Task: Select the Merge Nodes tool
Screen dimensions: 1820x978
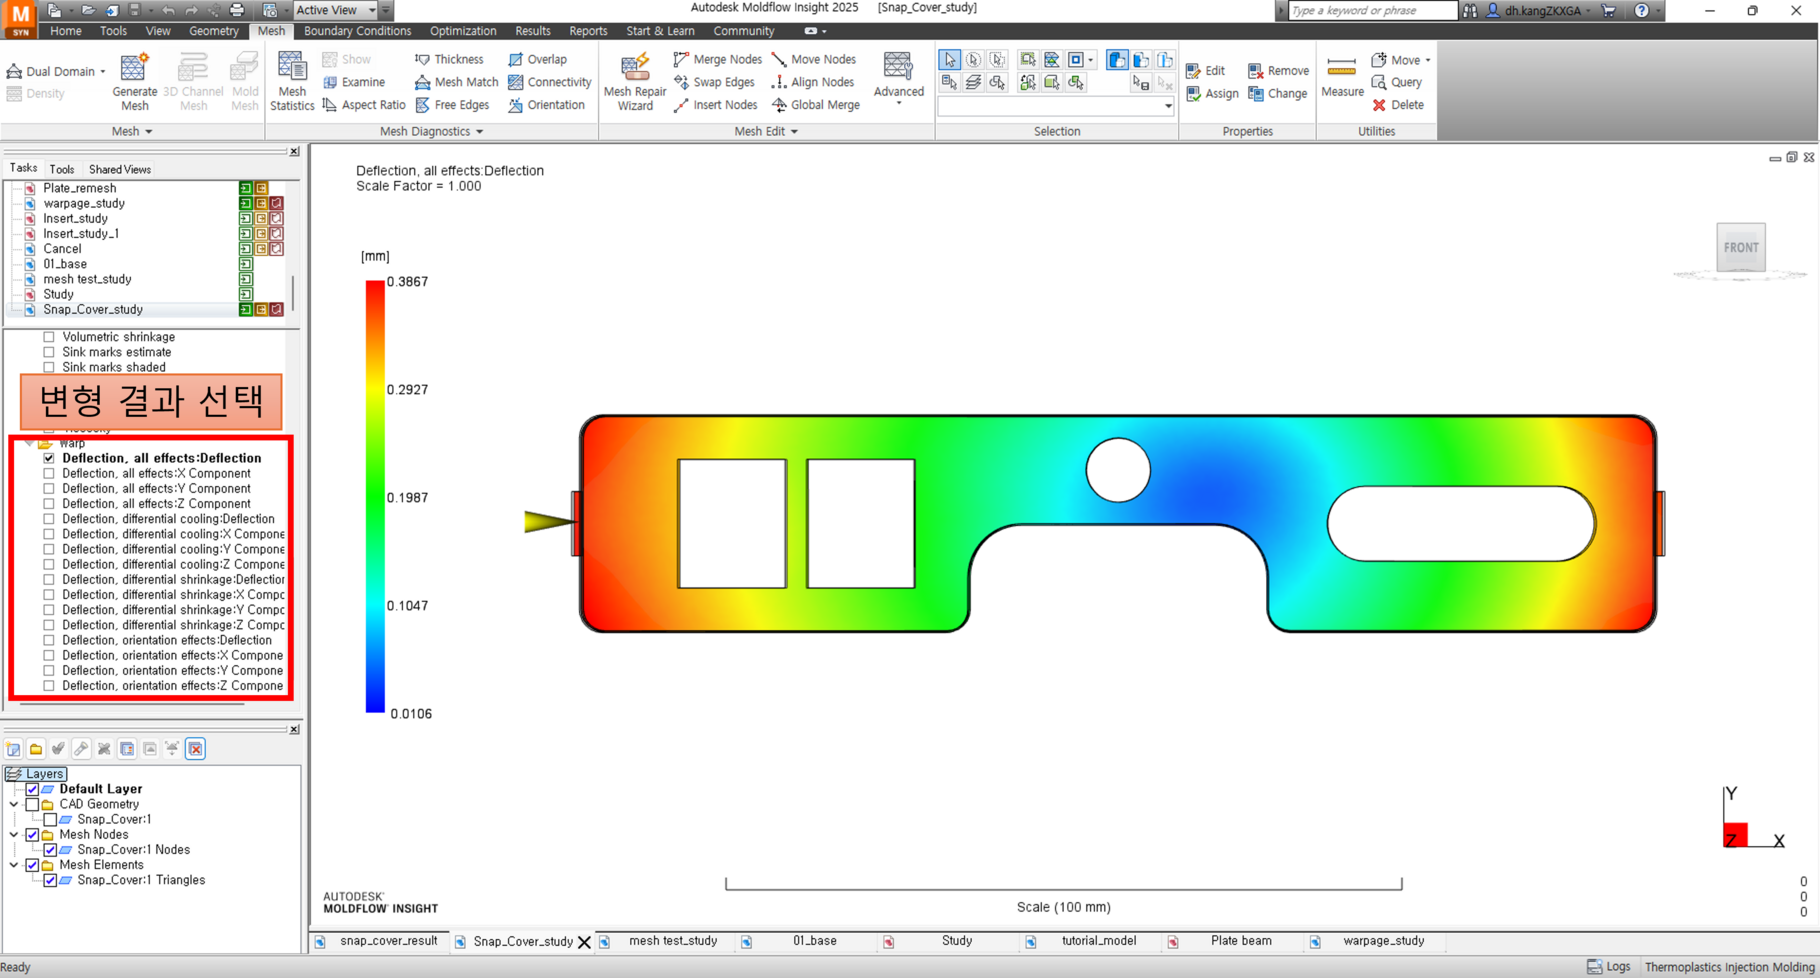Action: [717, 60]
